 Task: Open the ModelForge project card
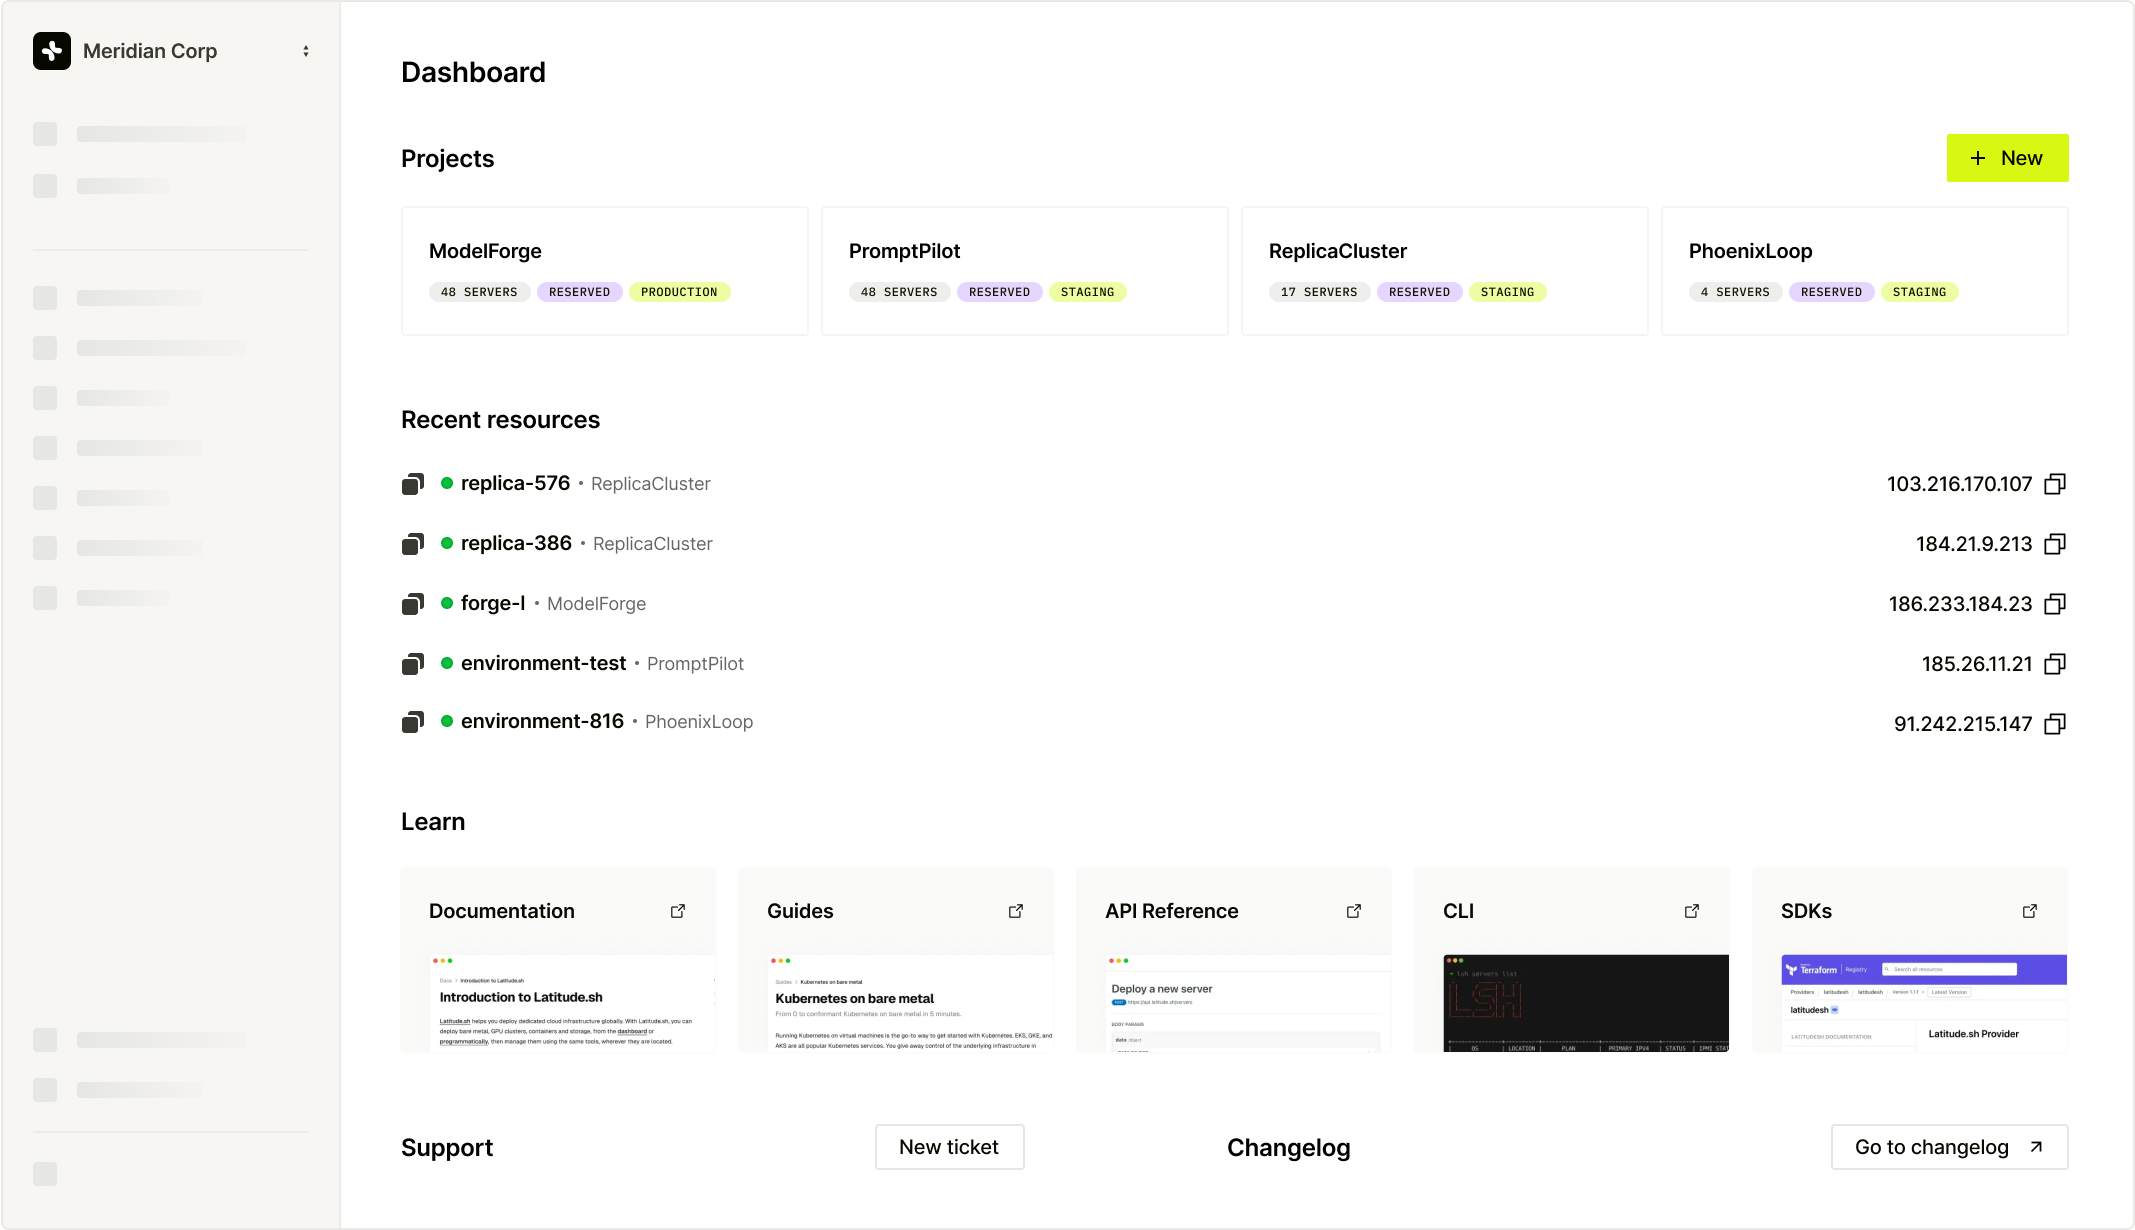605,271
